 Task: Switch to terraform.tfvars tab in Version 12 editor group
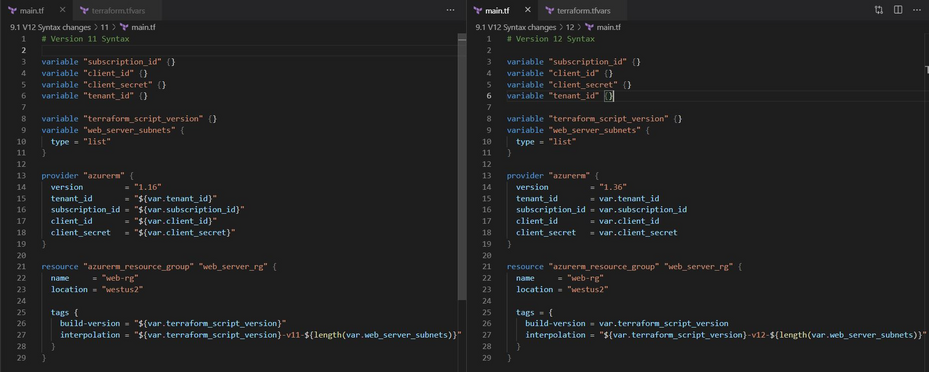click(581, 10)
